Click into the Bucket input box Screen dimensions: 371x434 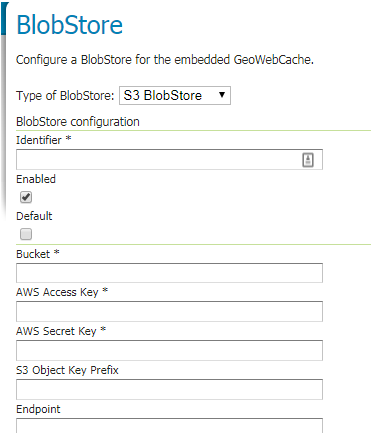pos(169,273)
